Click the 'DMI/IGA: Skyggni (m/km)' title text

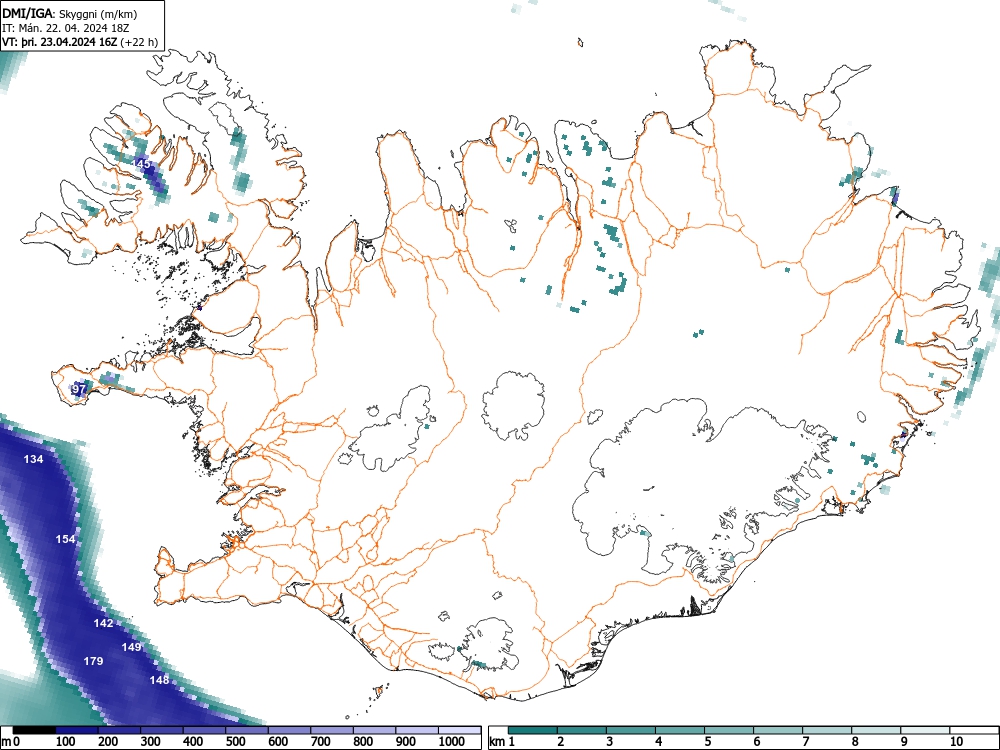click(70, 13)
